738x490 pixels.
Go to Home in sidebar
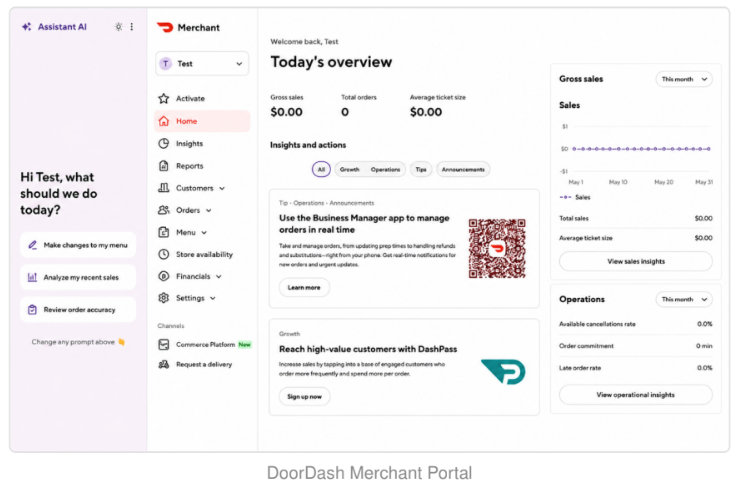pos(202,121)
